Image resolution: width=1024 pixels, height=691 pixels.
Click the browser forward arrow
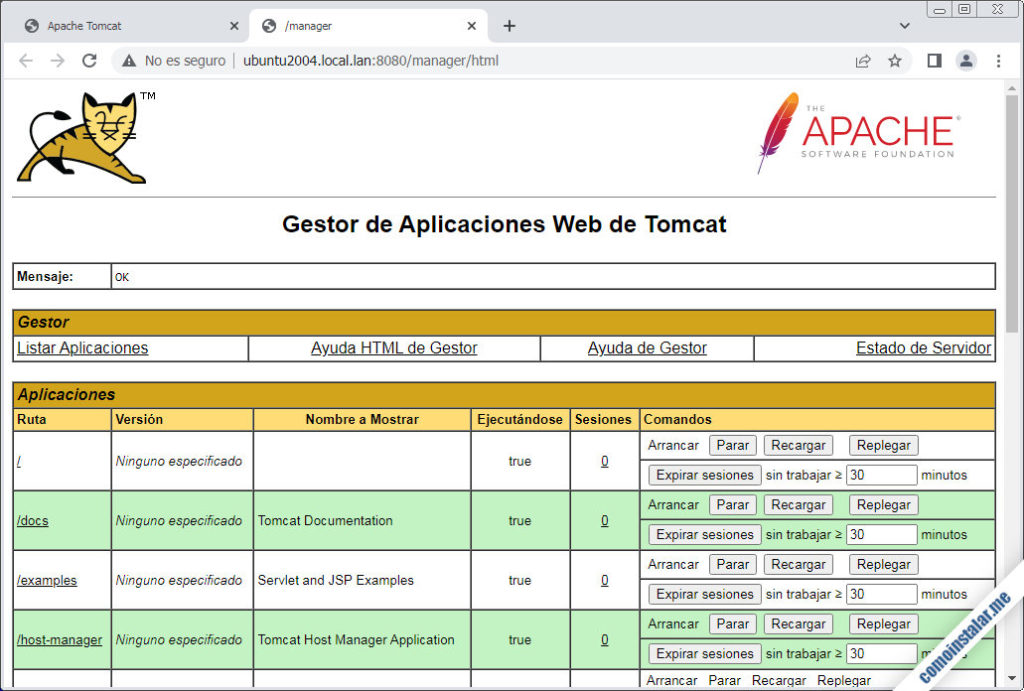pyautogui.click(x=58, y=60)
